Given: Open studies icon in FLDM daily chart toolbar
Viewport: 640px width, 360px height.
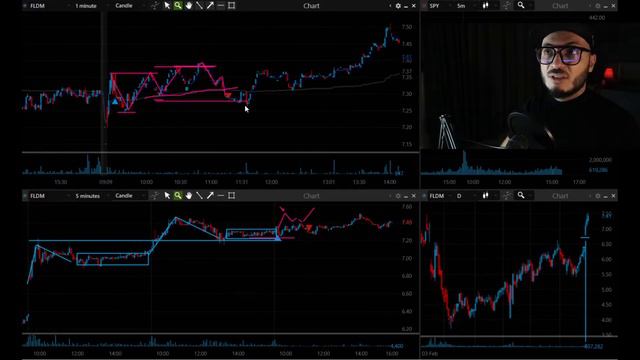Looking at the screenshot, I should pos(507,196).
